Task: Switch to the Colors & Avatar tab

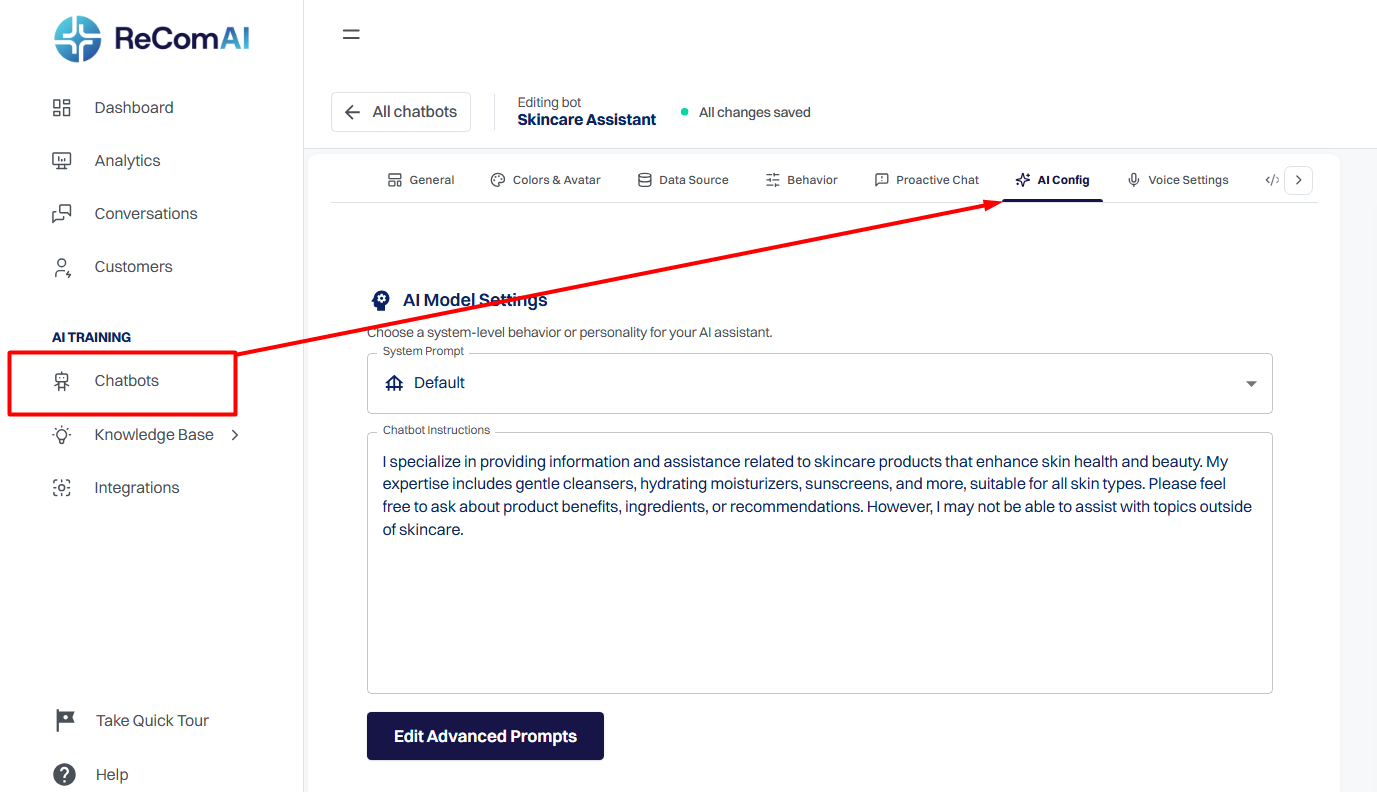Action: [545, 180]
